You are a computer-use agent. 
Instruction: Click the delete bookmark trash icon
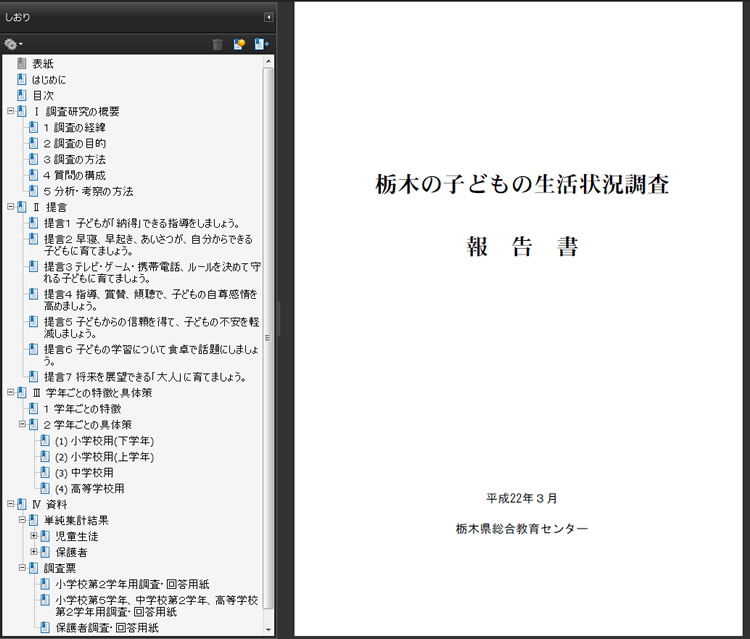click(x=217, y=44)
